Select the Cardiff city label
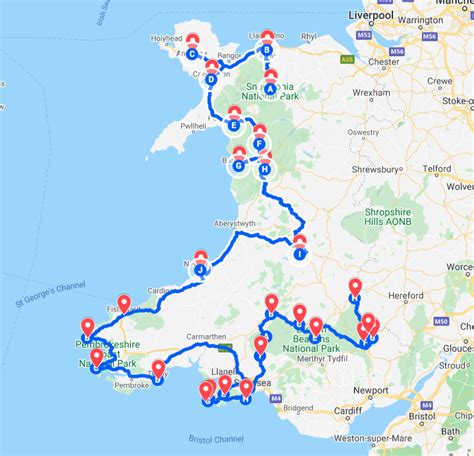474x456 pixels. (x=348, y=411)
